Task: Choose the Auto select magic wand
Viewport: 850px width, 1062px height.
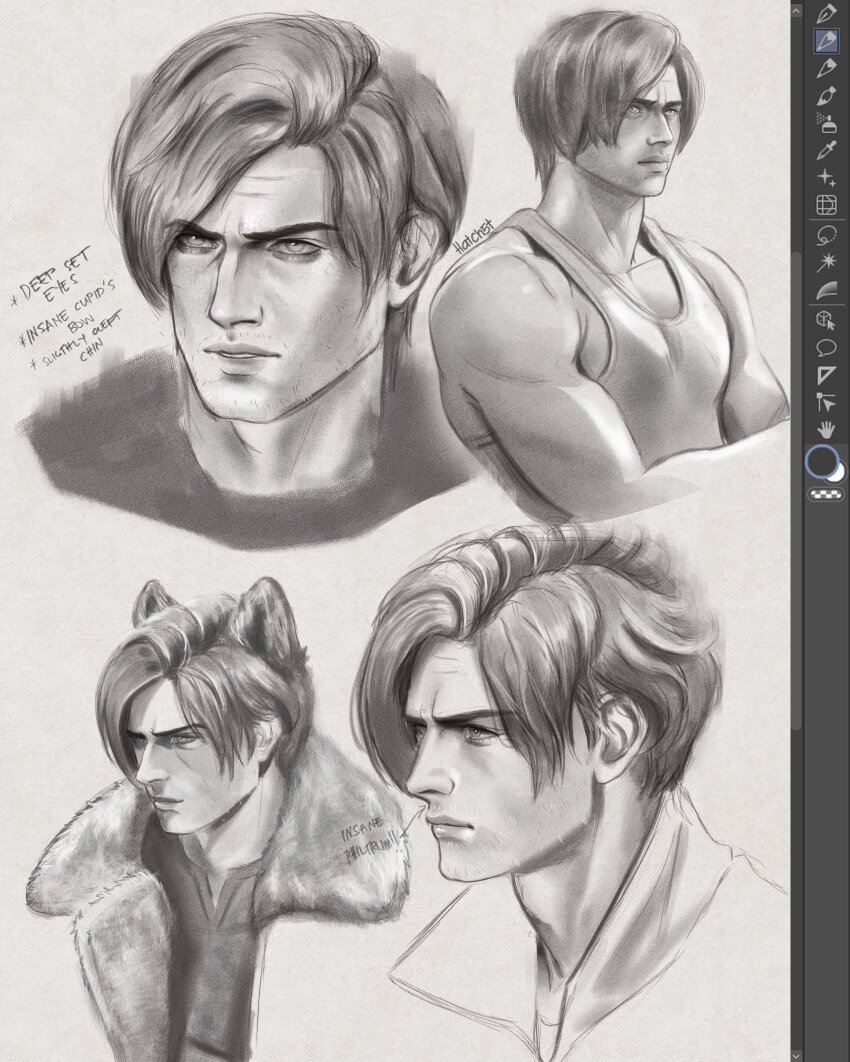Action: pyautogui.click(x=826, y=263)
